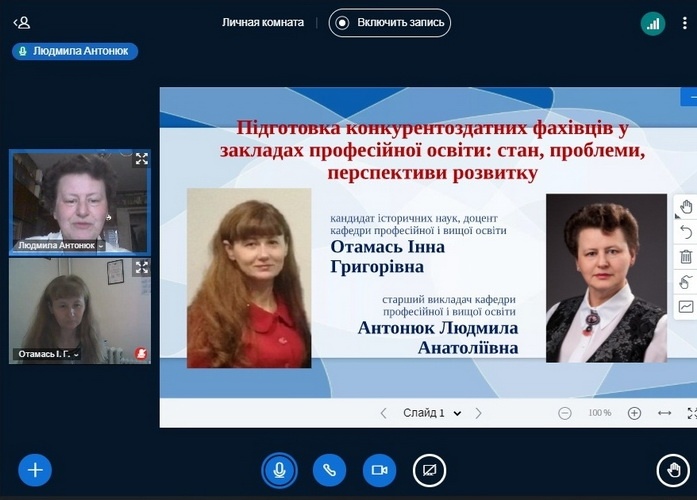This screenshot has width=697, height=500.
Task: Open the chart tool in whiteboard toolbar
Action: point(686,306)
